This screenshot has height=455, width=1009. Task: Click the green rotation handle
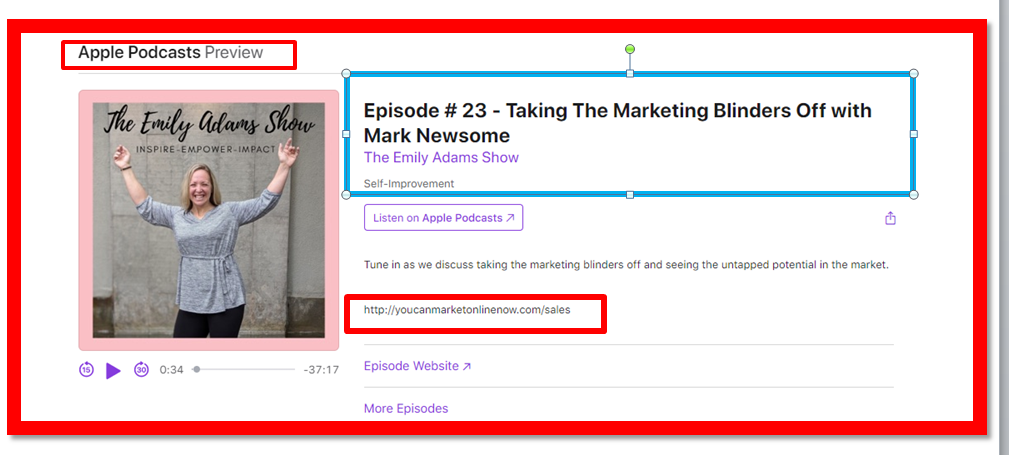pos(629,49)
